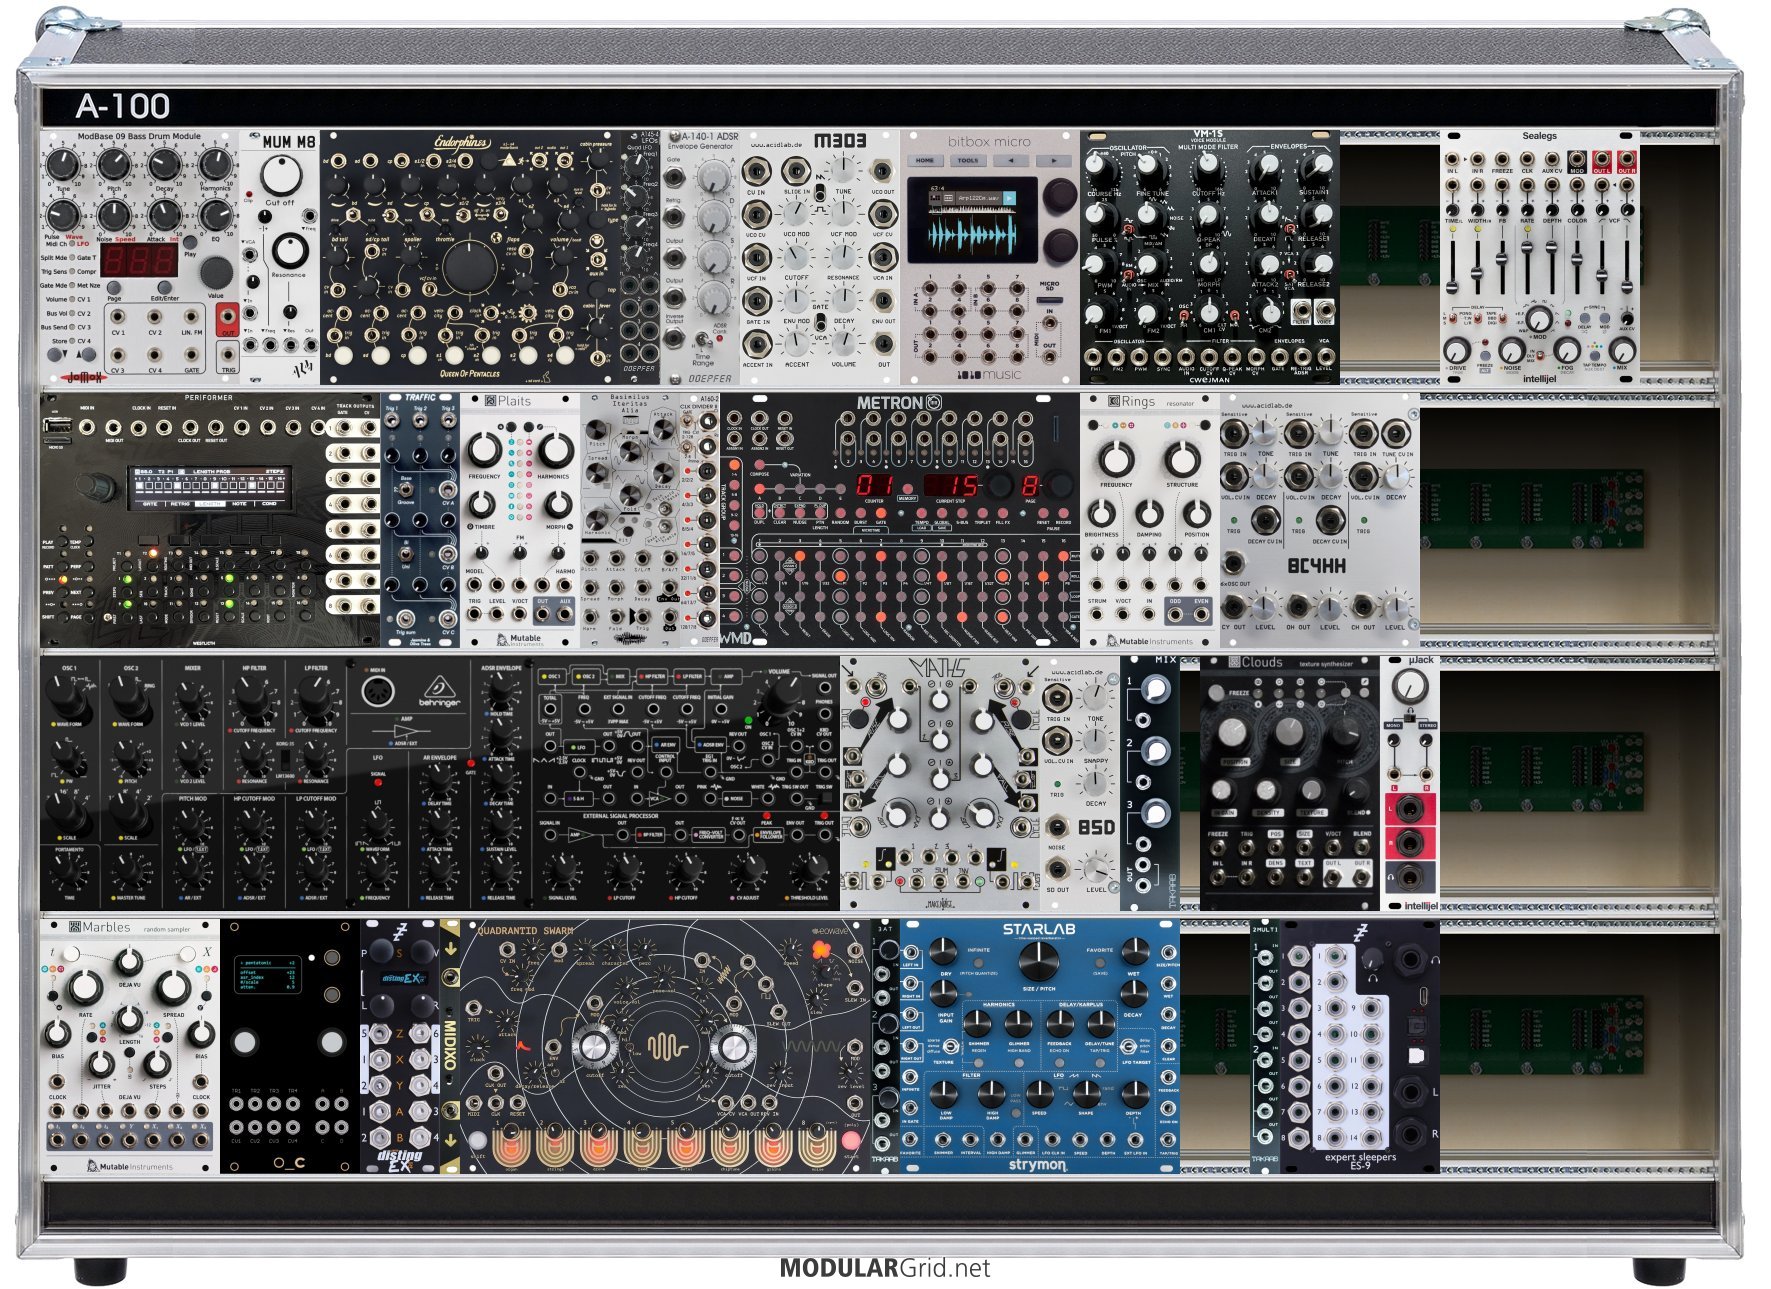The width and height of the screenshot is (1771, 1289).
Task: Click the BRIGHTNESS knob on Rings
Action: [1101, 512]
